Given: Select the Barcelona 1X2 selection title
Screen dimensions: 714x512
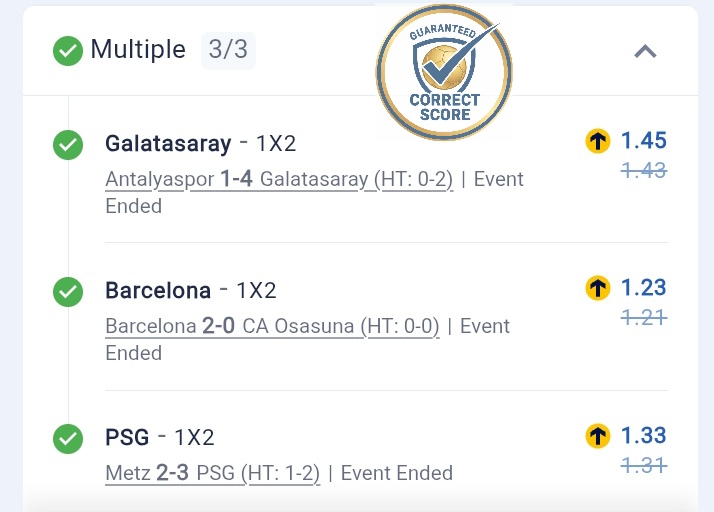Looking at the screenshot, I should [x=190, y=291].
